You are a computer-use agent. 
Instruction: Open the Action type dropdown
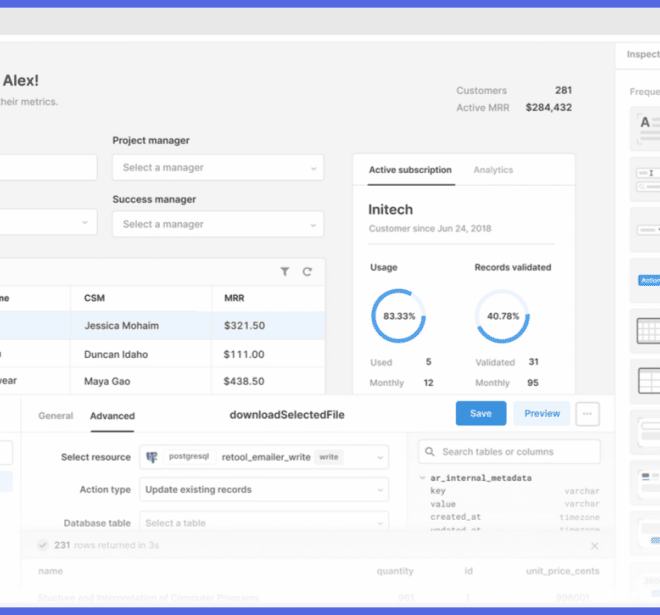[x=264, y=490]
